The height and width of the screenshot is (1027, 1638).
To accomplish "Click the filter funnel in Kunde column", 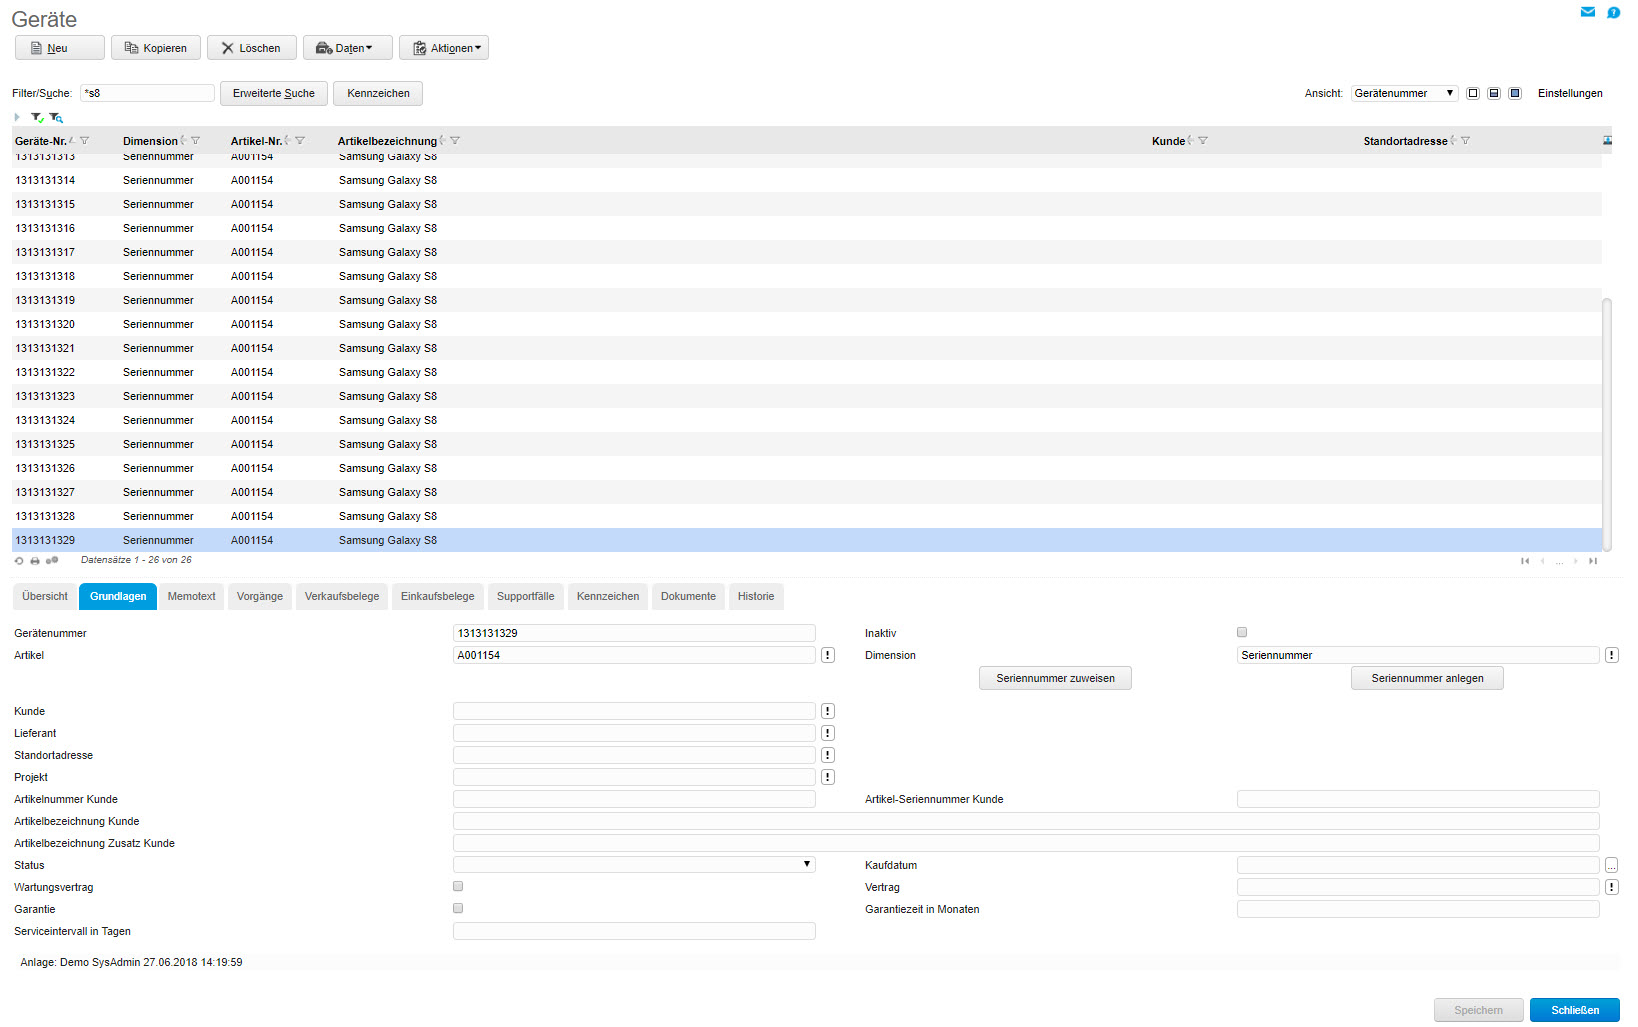I will click(x=1203, y=141).
